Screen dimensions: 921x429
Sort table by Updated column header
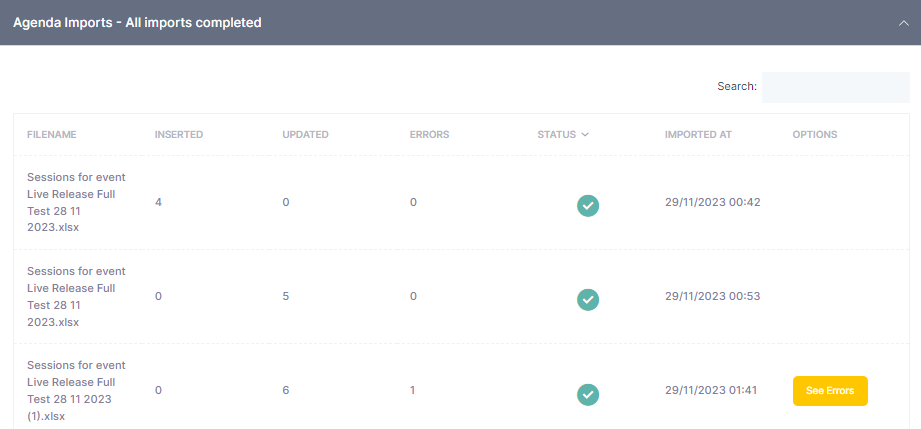(306, 135)
